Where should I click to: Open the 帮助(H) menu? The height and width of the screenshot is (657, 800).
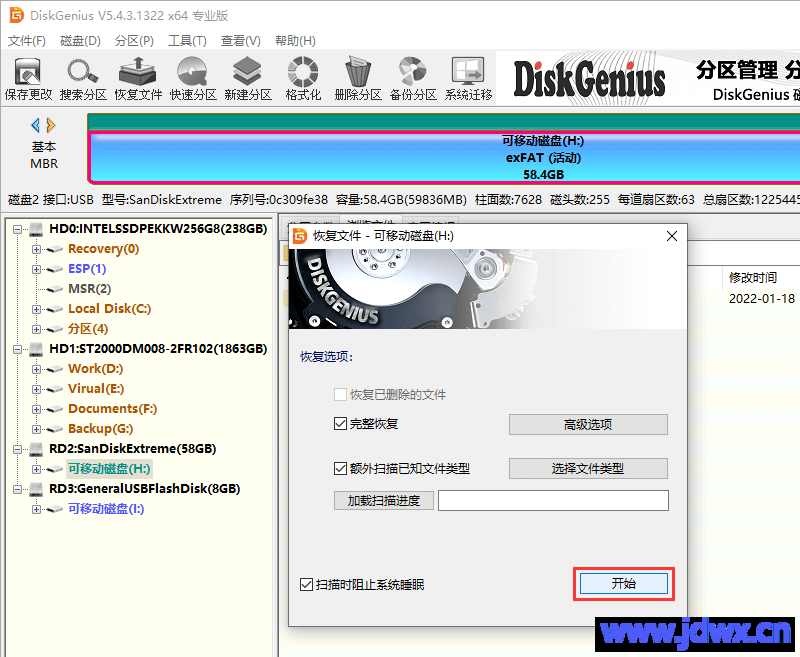click(295, 41)
